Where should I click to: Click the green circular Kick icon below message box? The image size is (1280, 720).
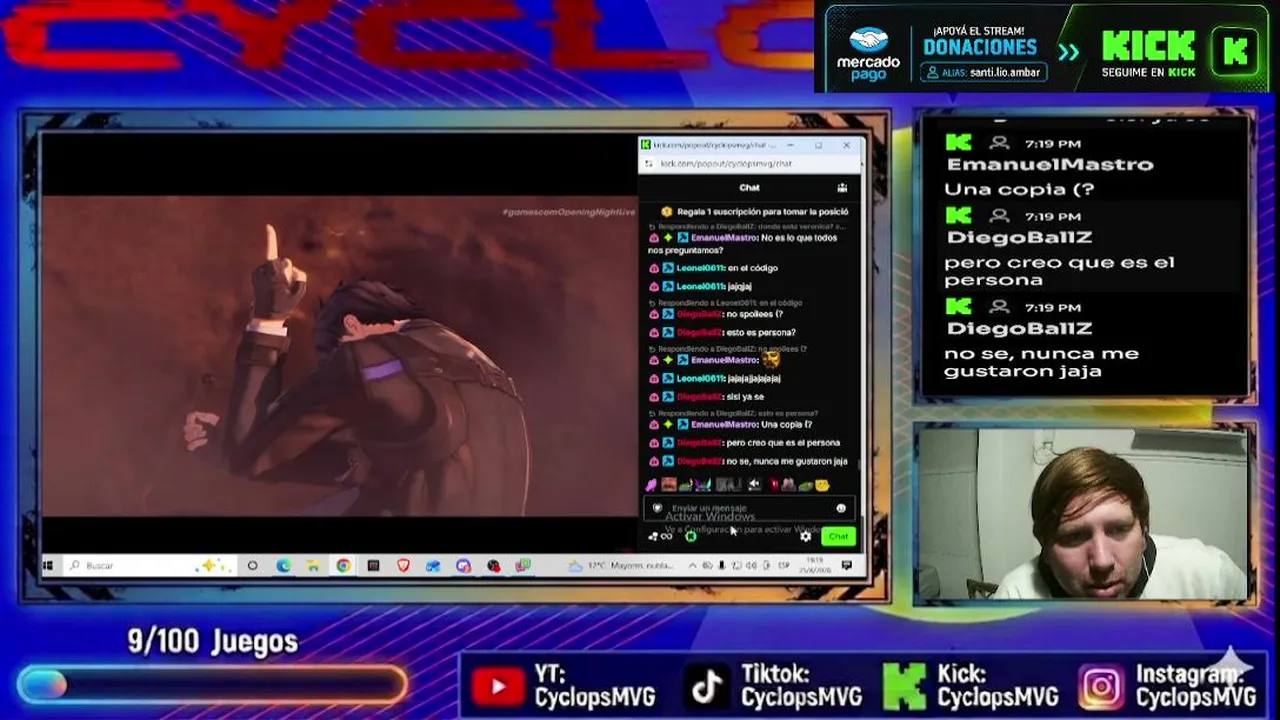coord(690,537)
